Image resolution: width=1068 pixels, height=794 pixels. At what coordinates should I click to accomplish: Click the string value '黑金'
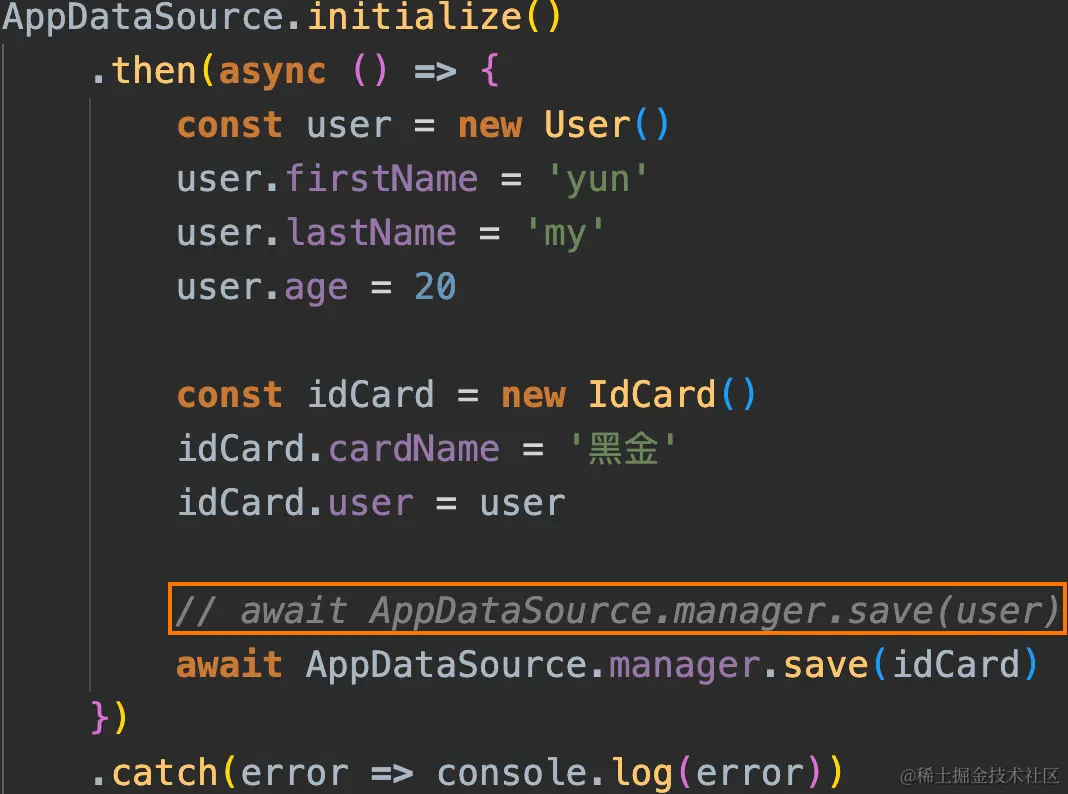click(x=623, y=449)
